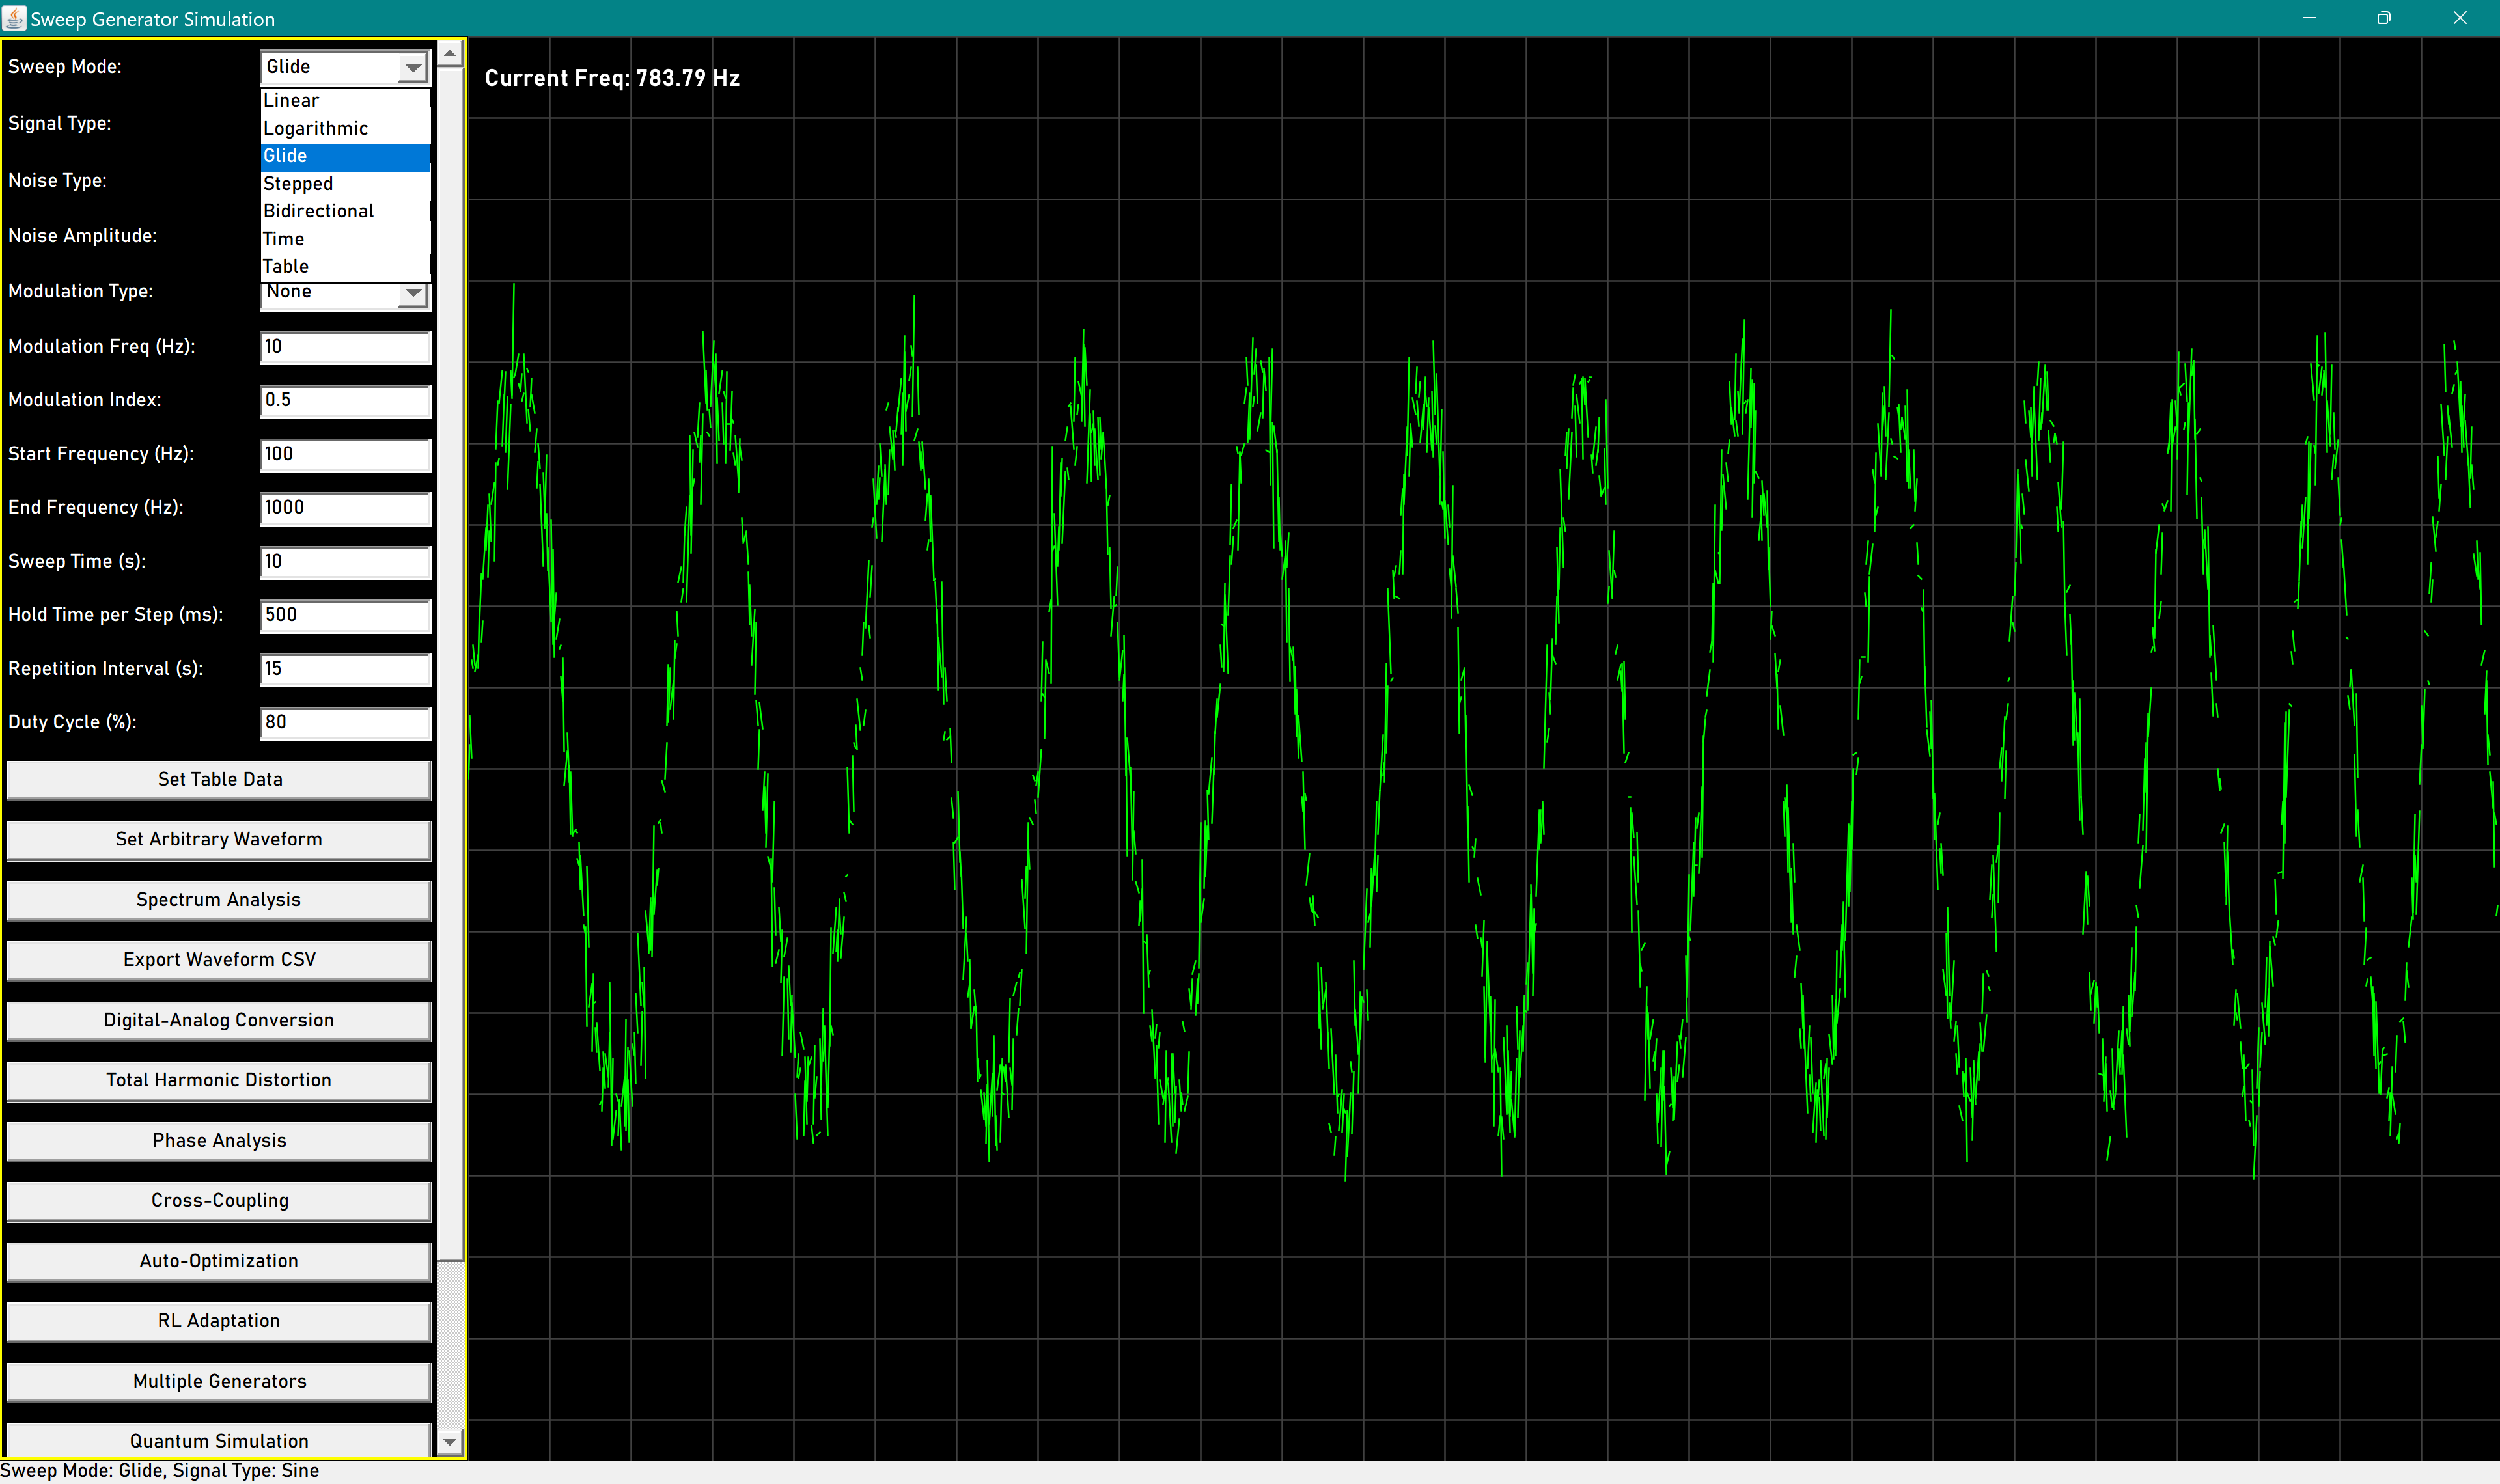Screen dimensions: 2500x1484
Task: Click the scrollbar up arrow in left panel
Action: pyautogui.click(x=450, y=53)
